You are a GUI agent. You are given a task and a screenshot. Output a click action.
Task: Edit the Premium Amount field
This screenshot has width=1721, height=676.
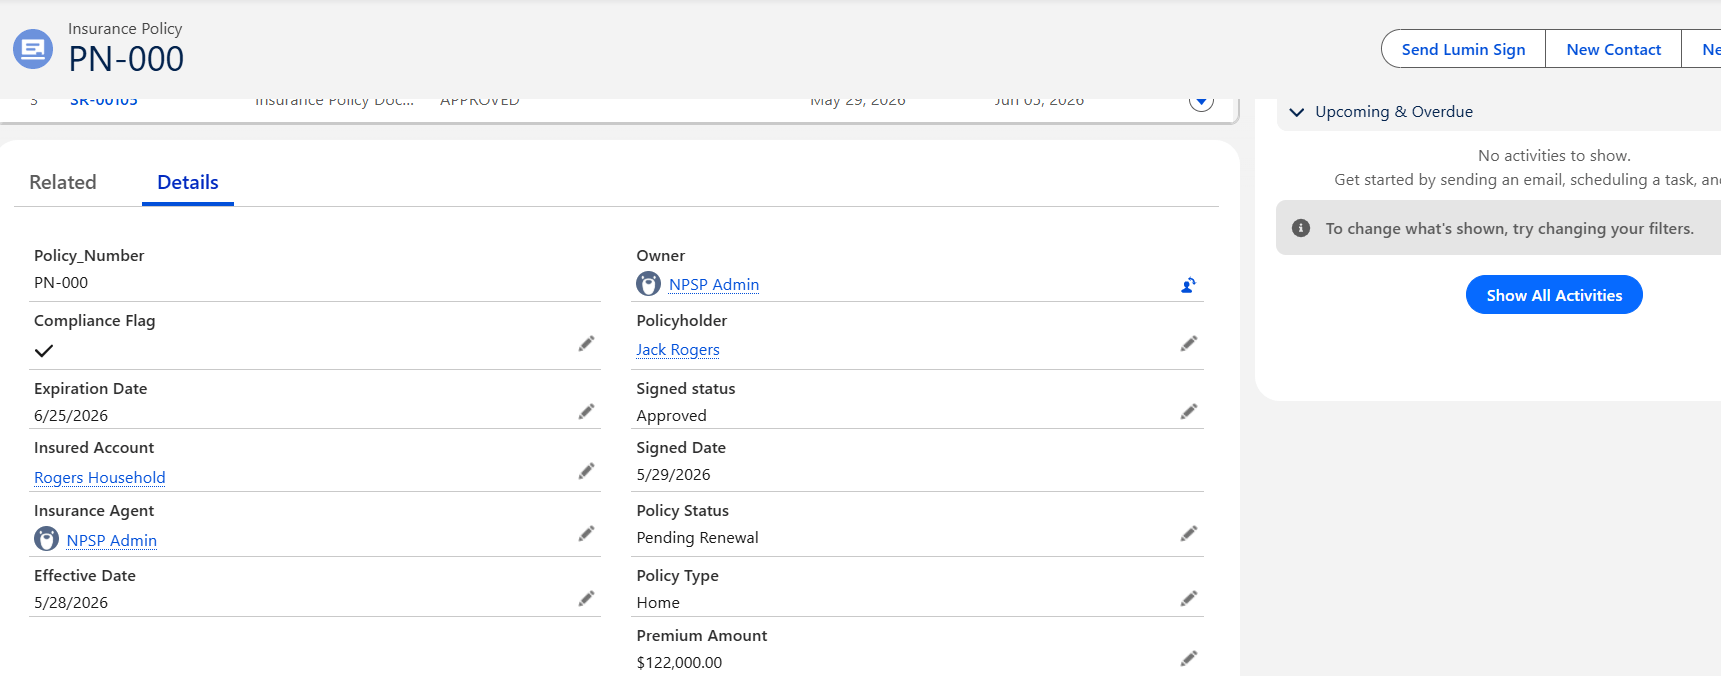click(x=1188, y=659)
